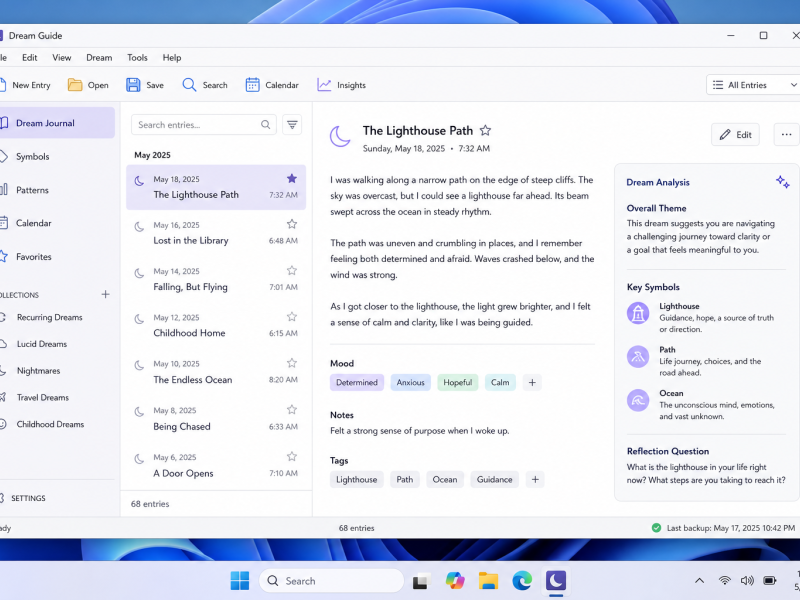Focus the Search entries field
The width and height of the screenshot is (800, 600).
[204, 124]
